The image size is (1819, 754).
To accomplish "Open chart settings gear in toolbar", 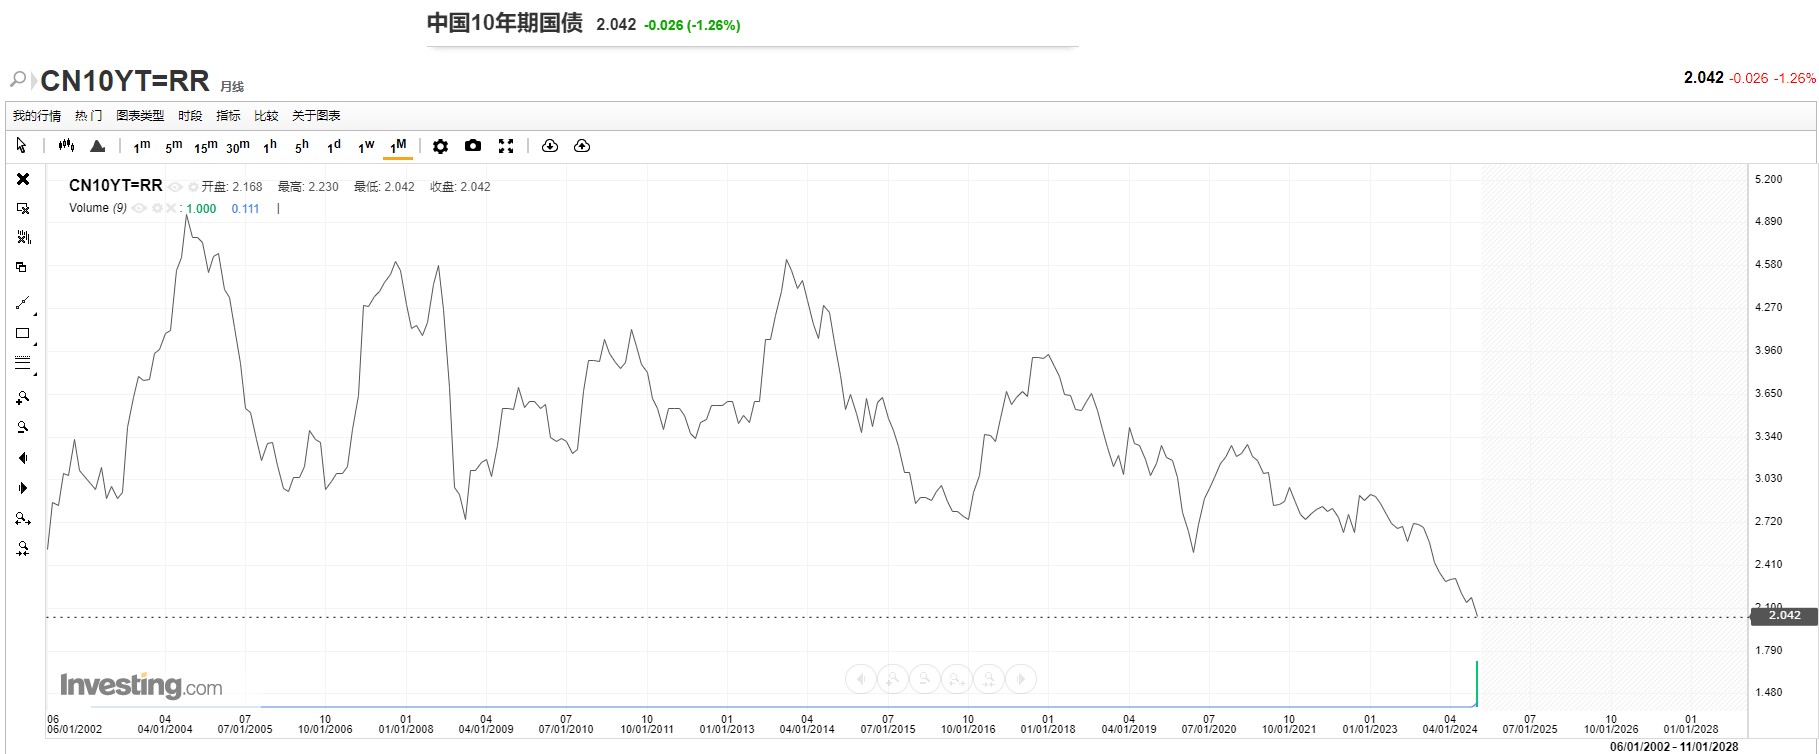I will tap(440, 146).
